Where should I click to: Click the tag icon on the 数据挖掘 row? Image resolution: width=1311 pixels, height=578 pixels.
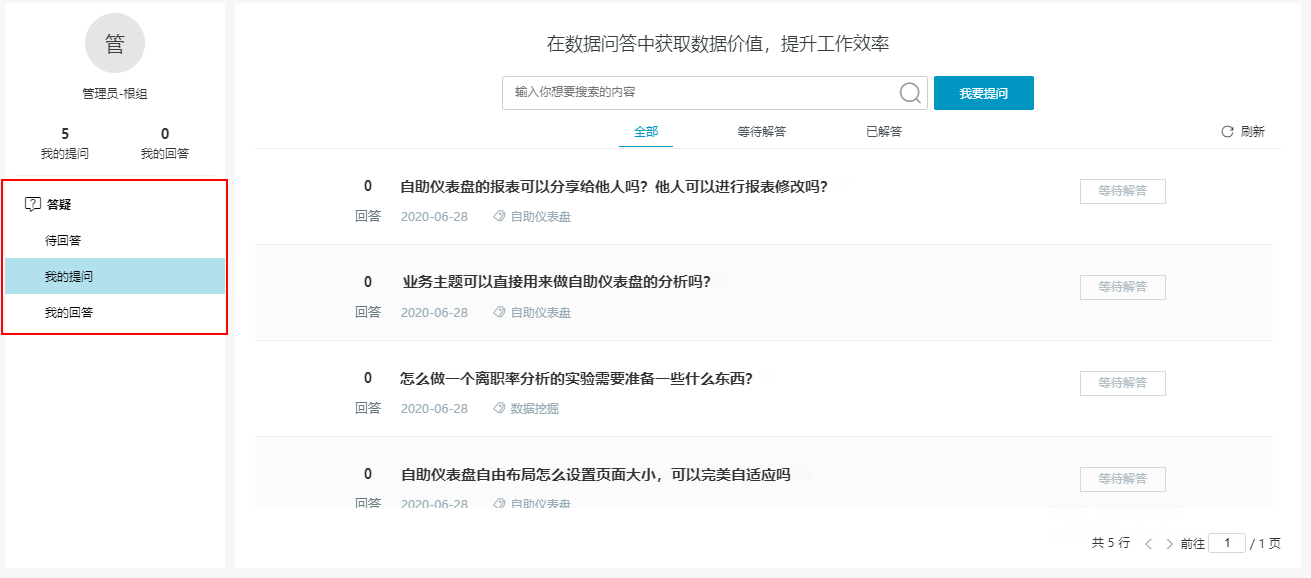coord(499,408)
